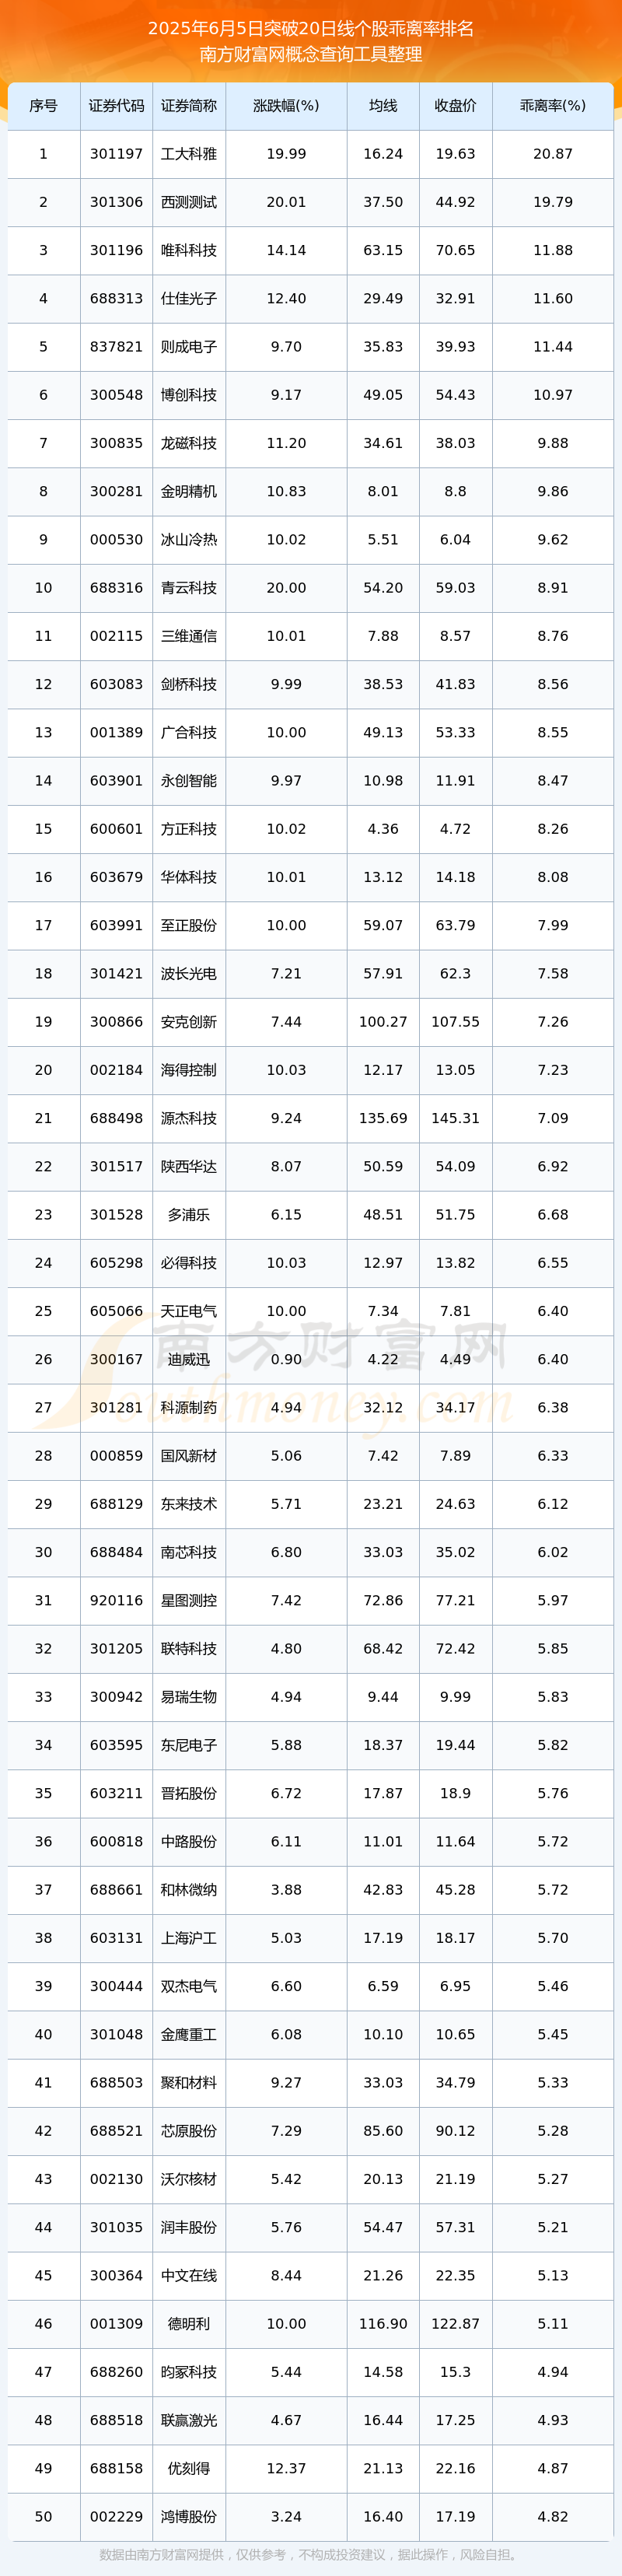Image resolution: width=622 pixels, height=2576 pixels.
Task: Click stock name 优刻得
Action: 189,2468
